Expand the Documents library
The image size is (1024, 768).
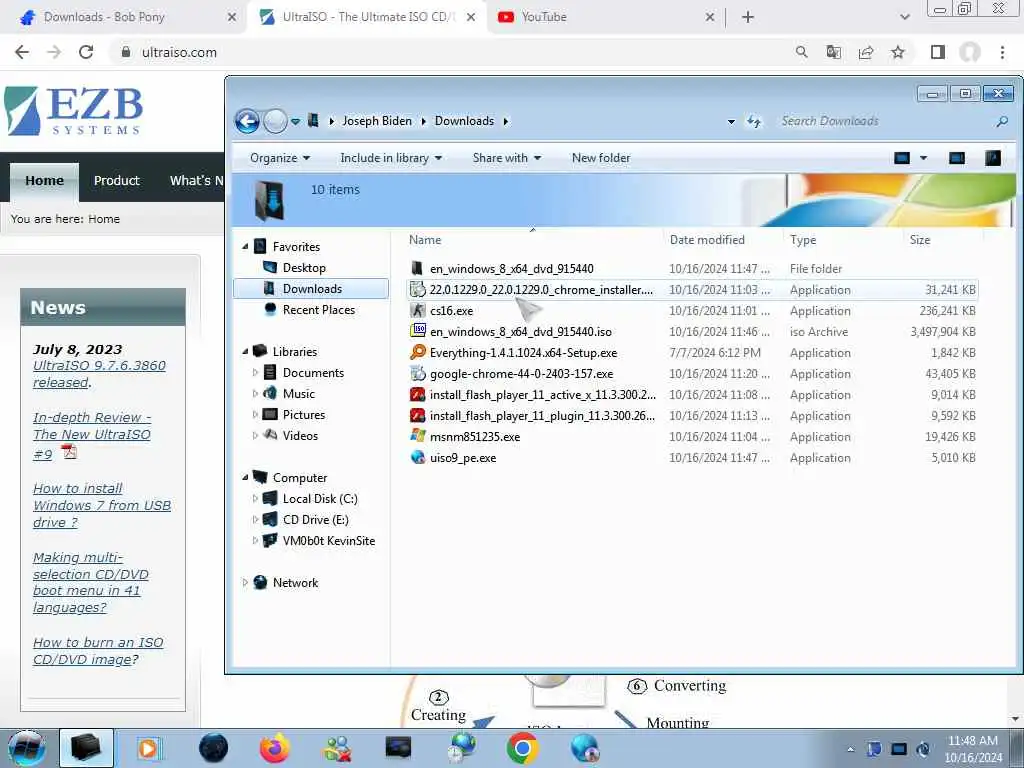pyautogui.click(x=255, y=372)
